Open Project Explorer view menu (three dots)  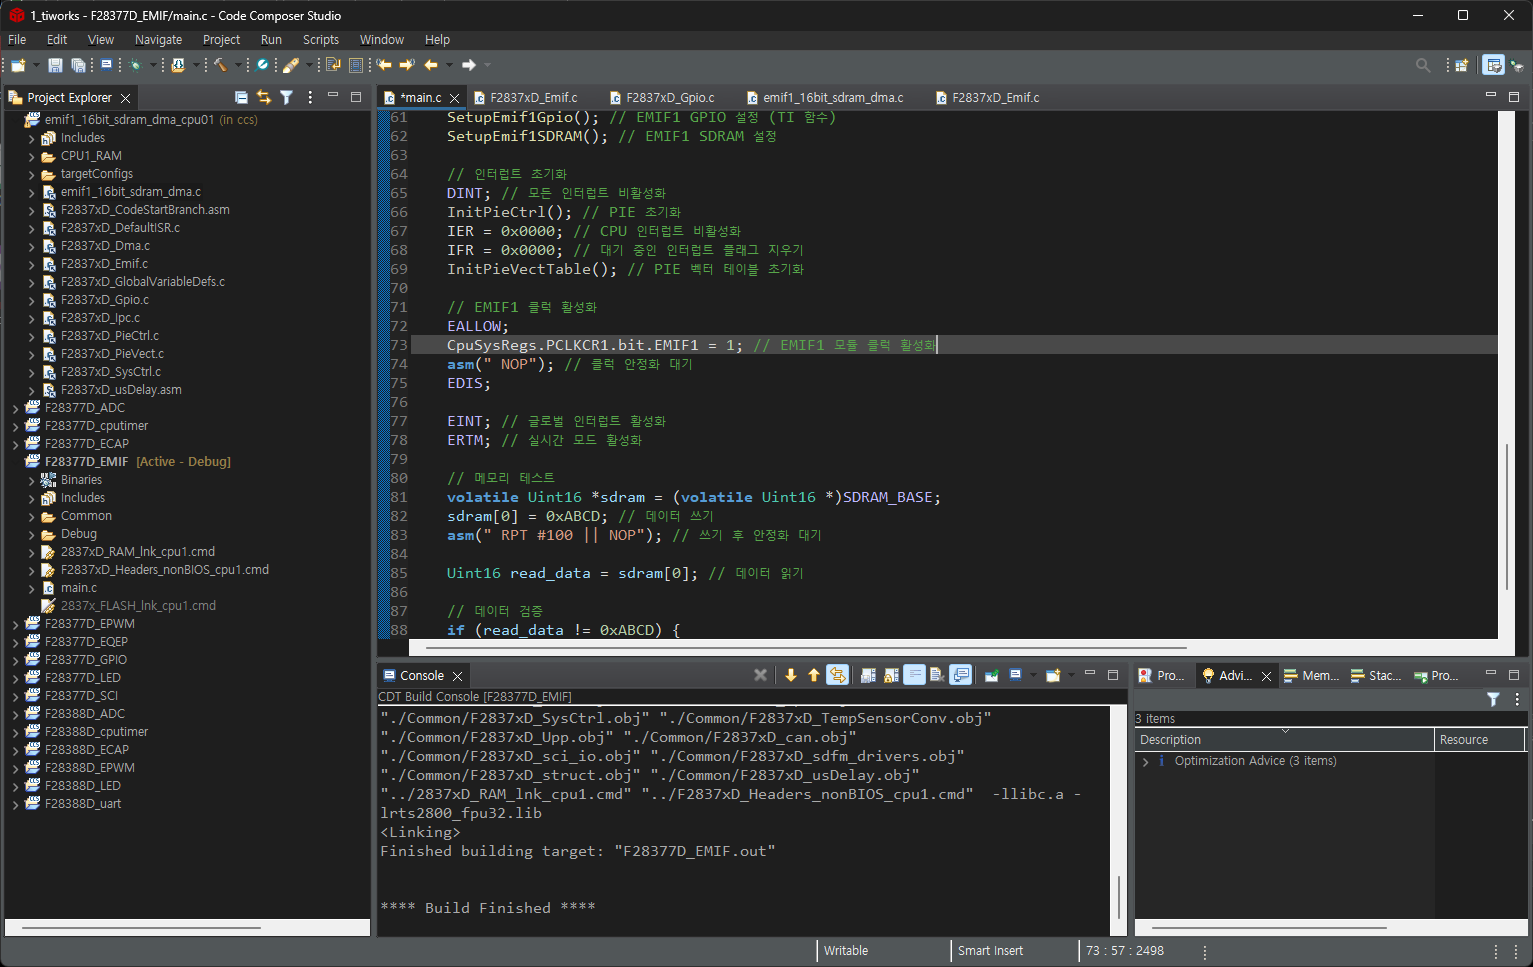click(310, 97)
